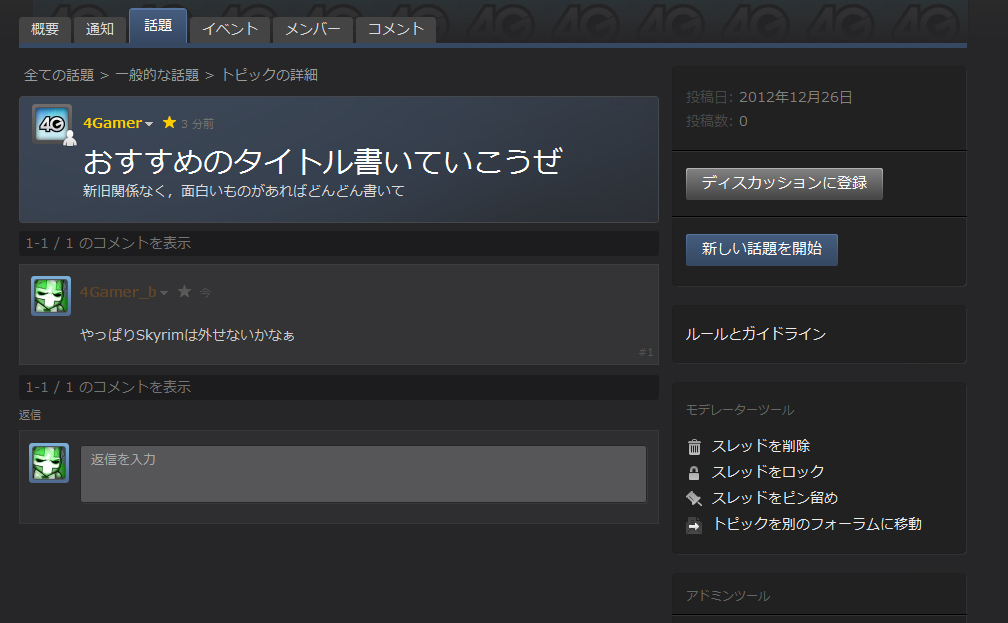Open the イベント tab

coord(230,29)
